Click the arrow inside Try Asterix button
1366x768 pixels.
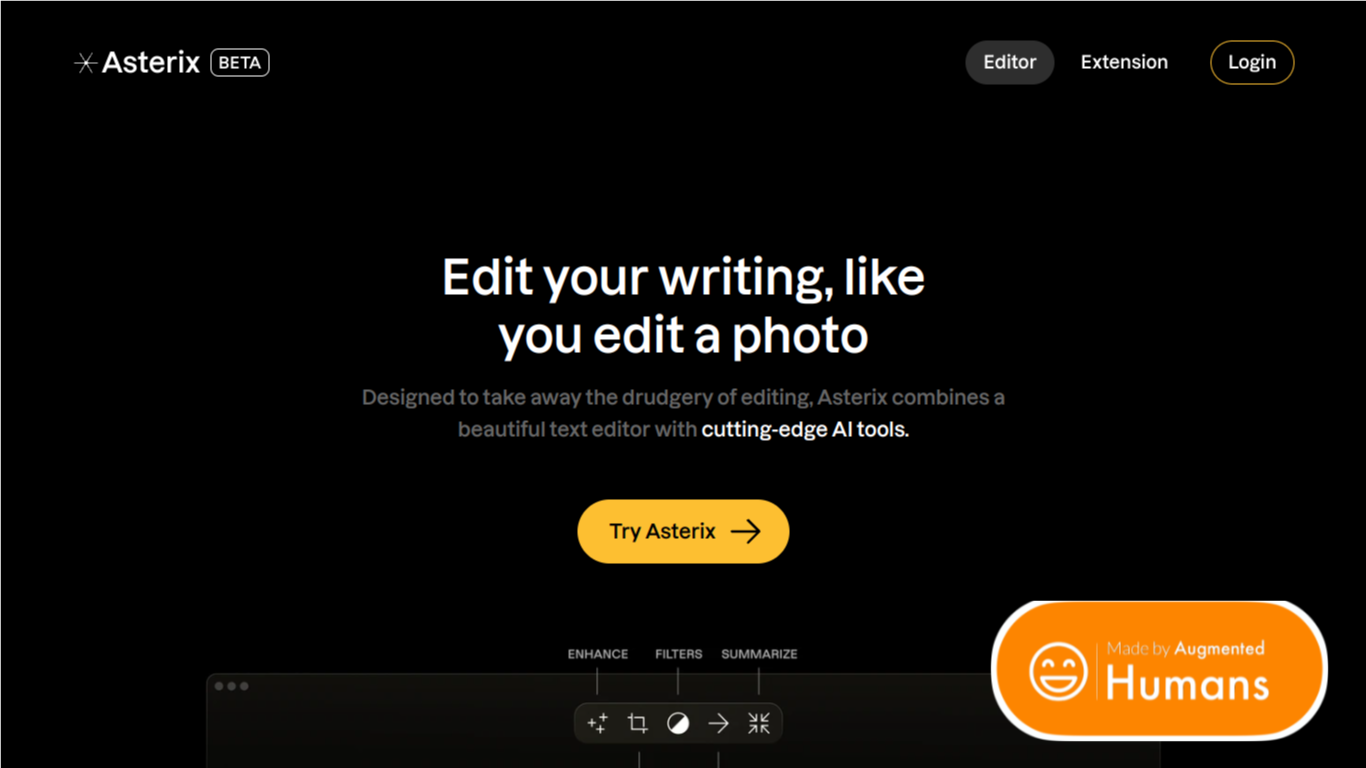pyautogui.click(x=745, y=531)
